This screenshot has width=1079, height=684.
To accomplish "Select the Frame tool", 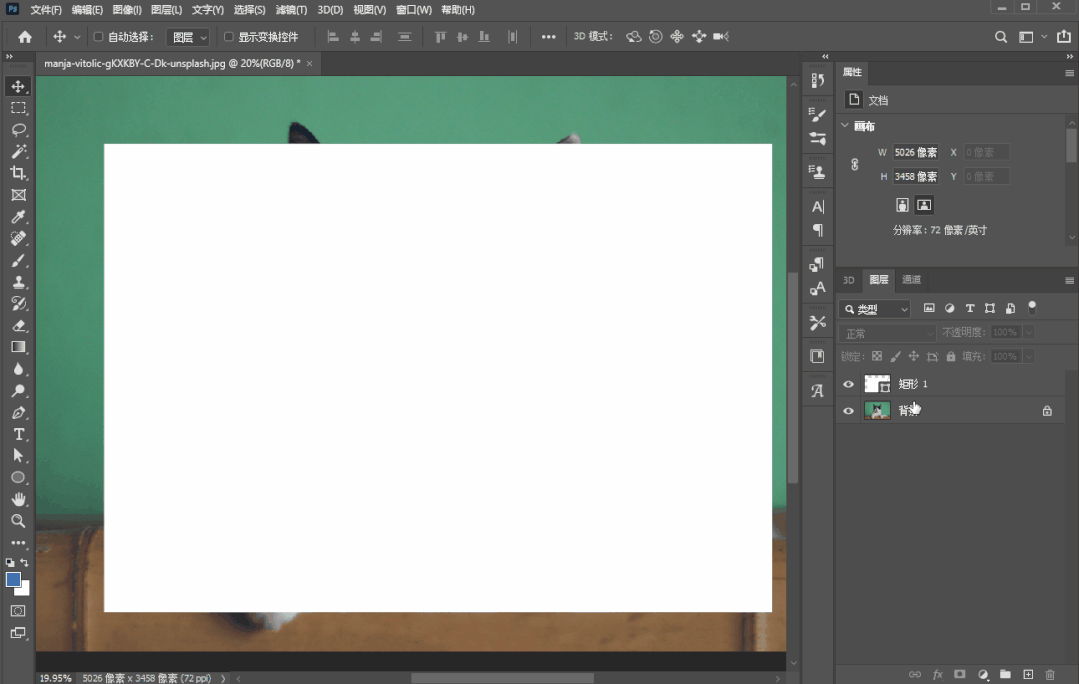I will point(19,195).
